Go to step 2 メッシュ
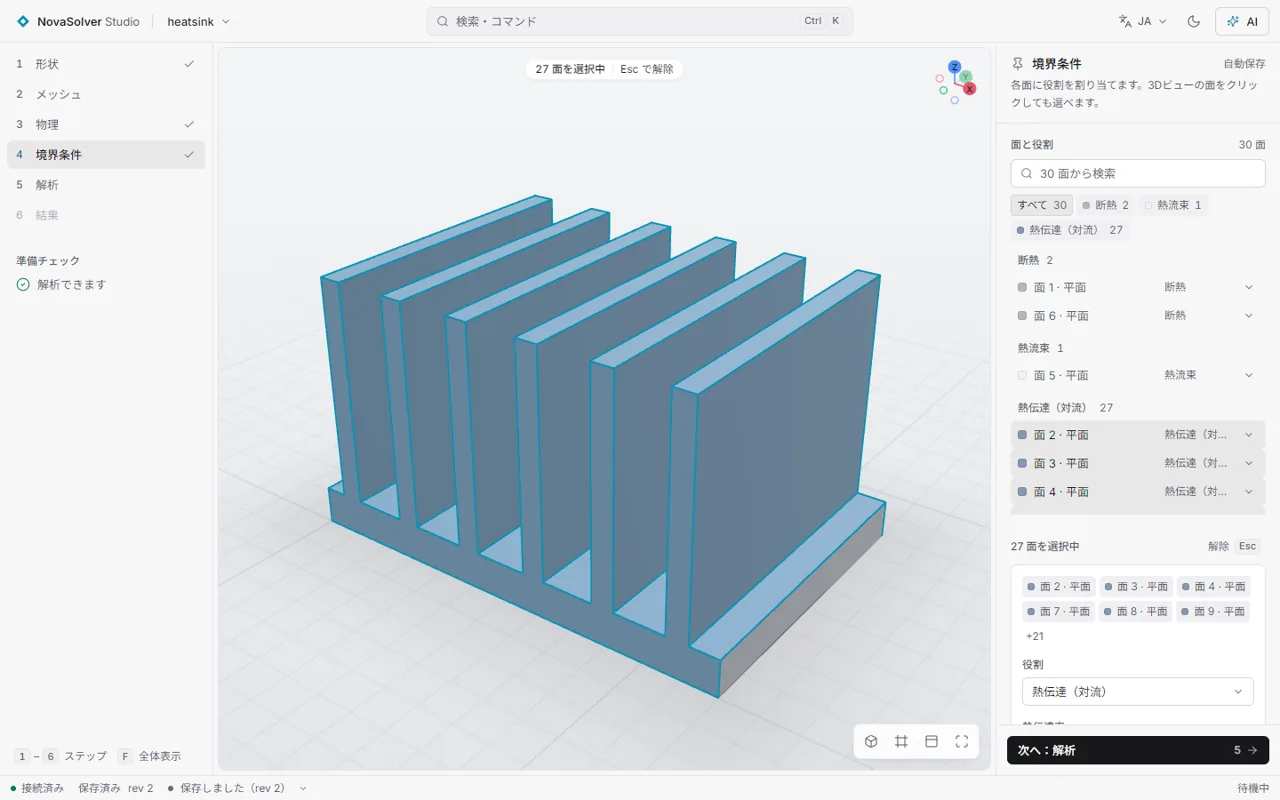 [106, 94]
